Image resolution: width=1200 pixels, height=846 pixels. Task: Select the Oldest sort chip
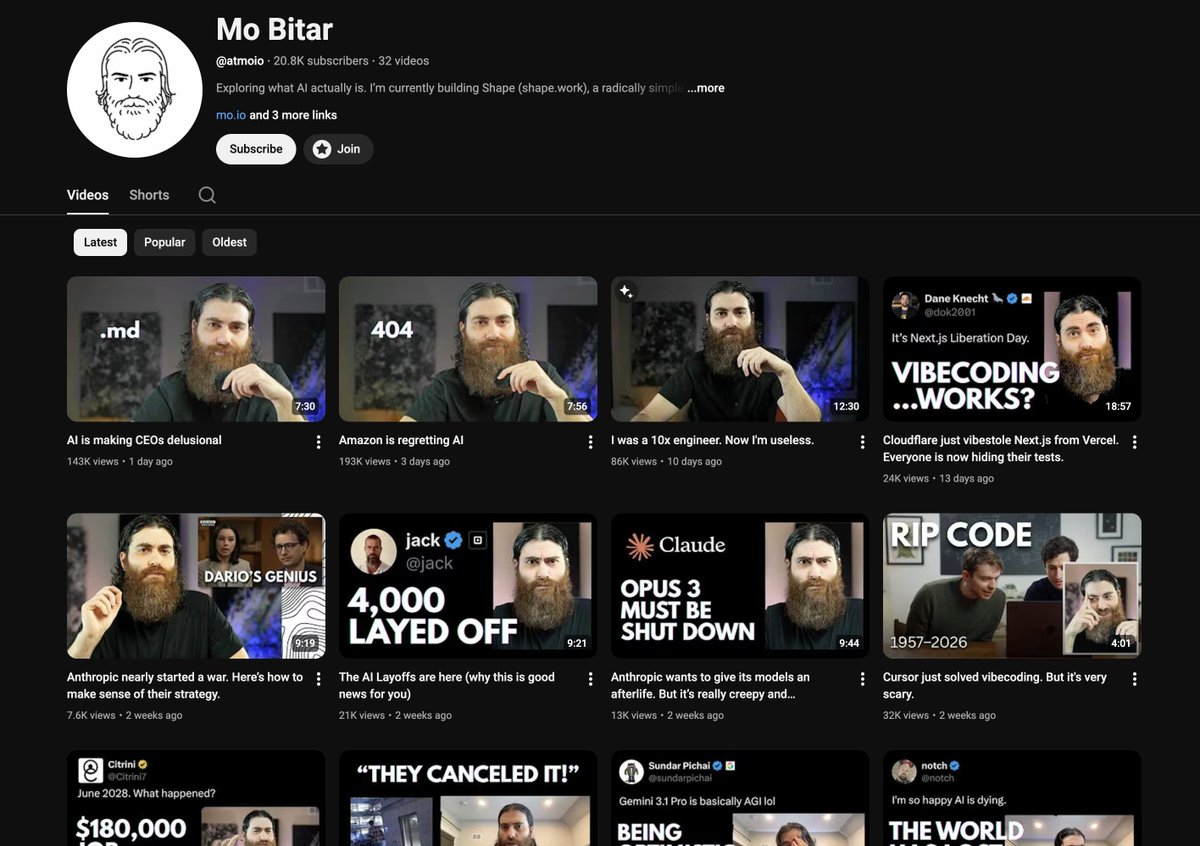pos(229,242)
